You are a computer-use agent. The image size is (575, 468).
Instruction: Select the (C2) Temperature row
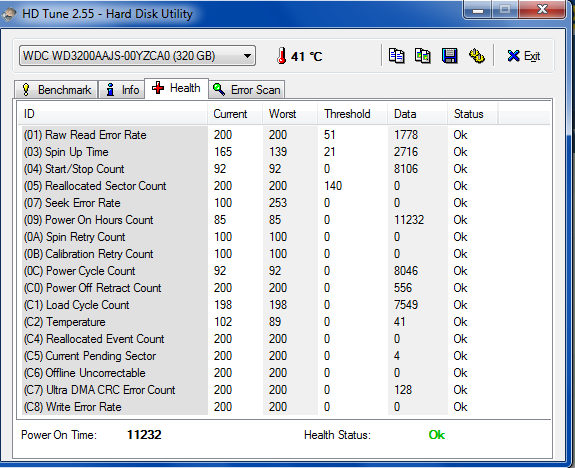point(284,322)
